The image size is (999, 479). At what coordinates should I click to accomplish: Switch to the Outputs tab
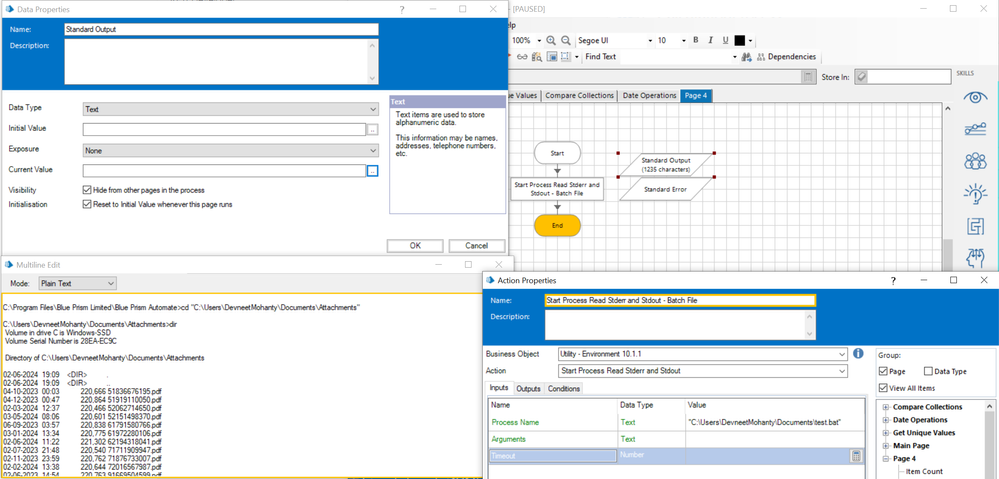pos(528,389)
